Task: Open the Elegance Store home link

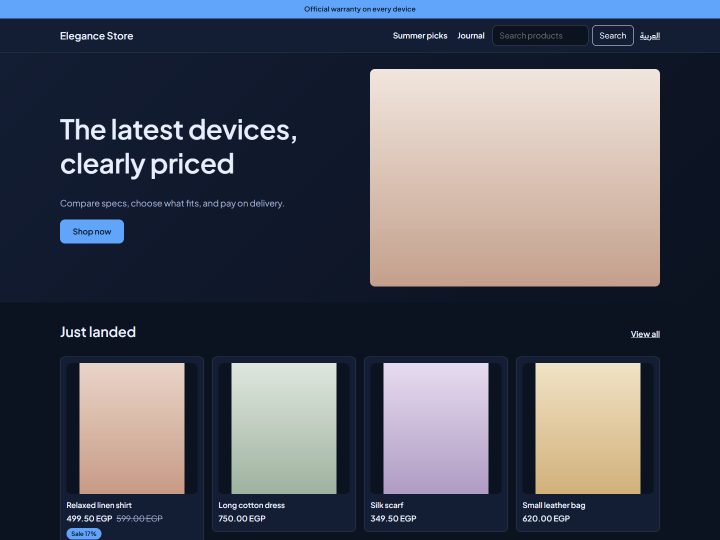Action: click(x=96, y=36)
